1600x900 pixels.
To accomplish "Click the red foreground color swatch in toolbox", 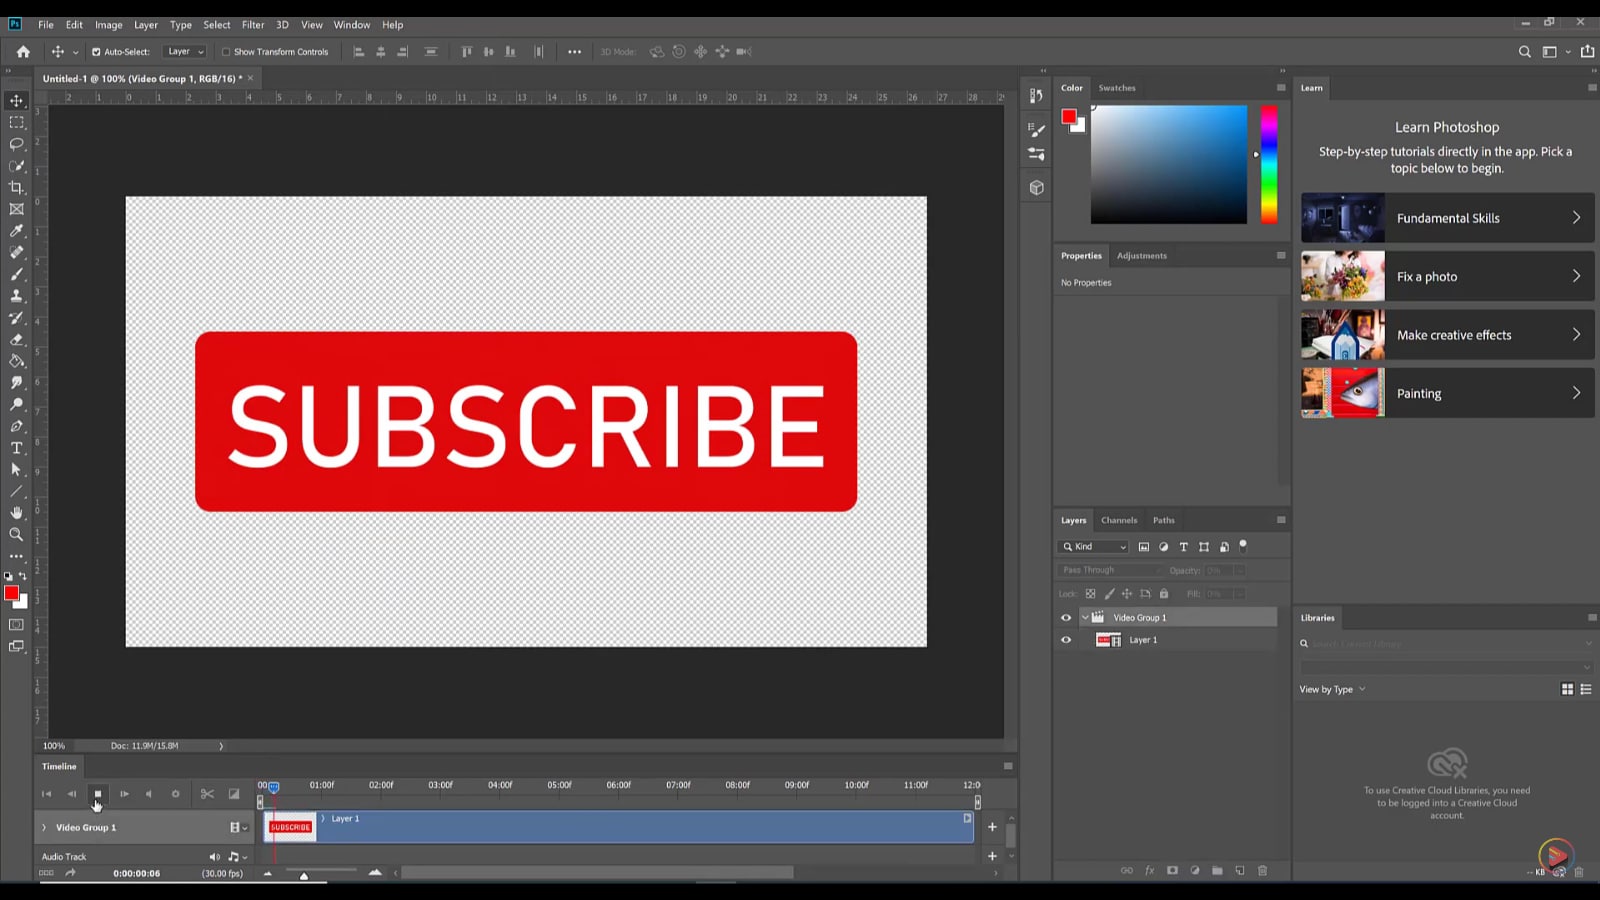I will [x=12, y=593].
